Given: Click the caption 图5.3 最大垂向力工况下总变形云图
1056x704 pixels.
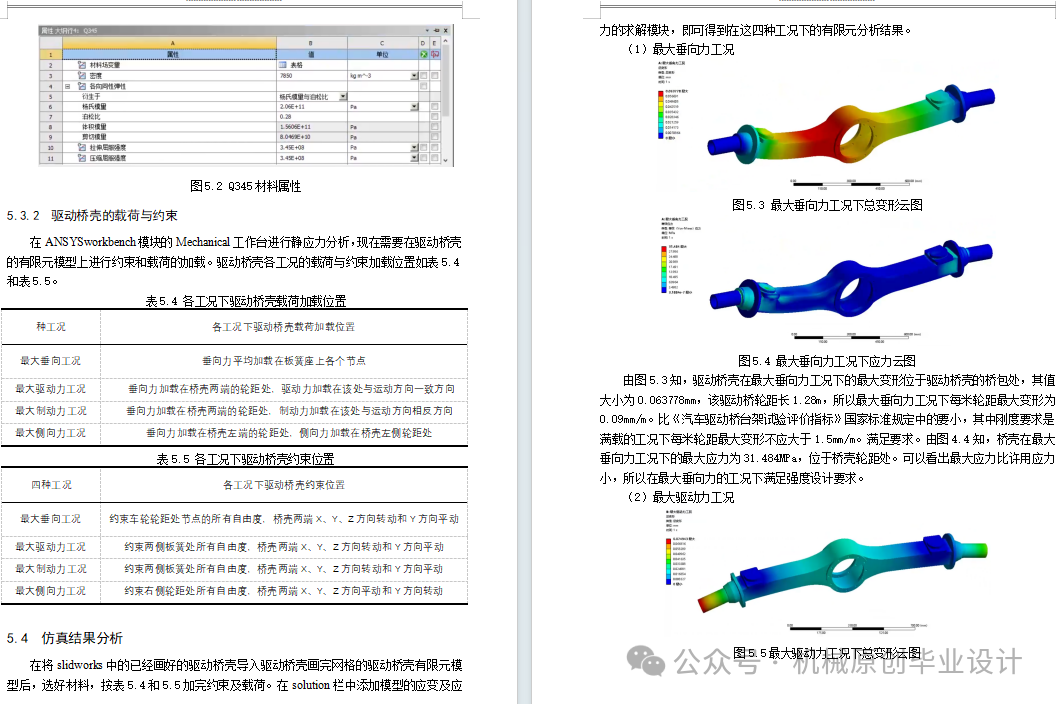Looking at the screenshot, I should pyautogui.click(x=827, y=205).
